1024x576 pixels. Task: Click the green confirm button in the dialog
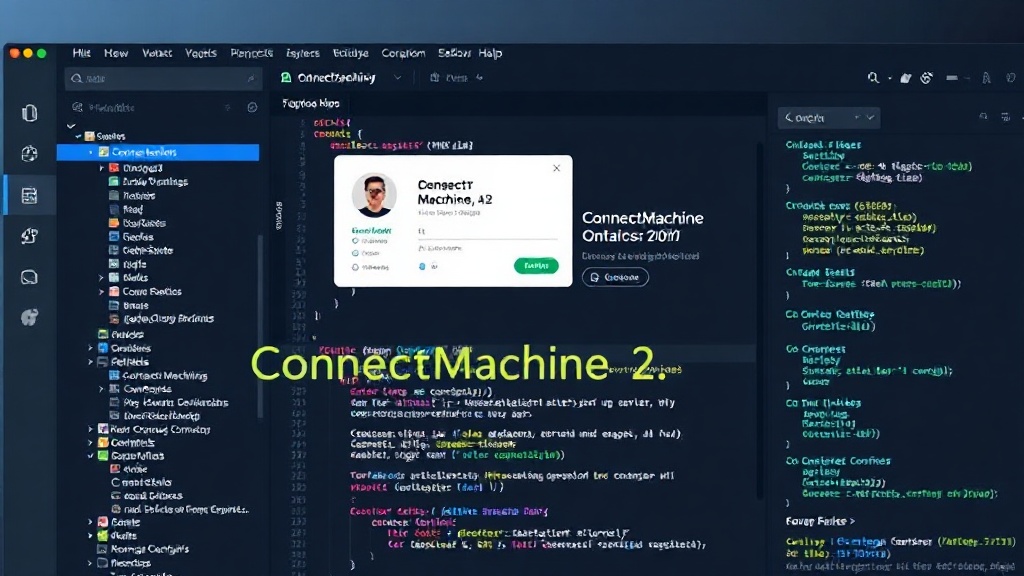pyautogui.click(x=536, y=265)
